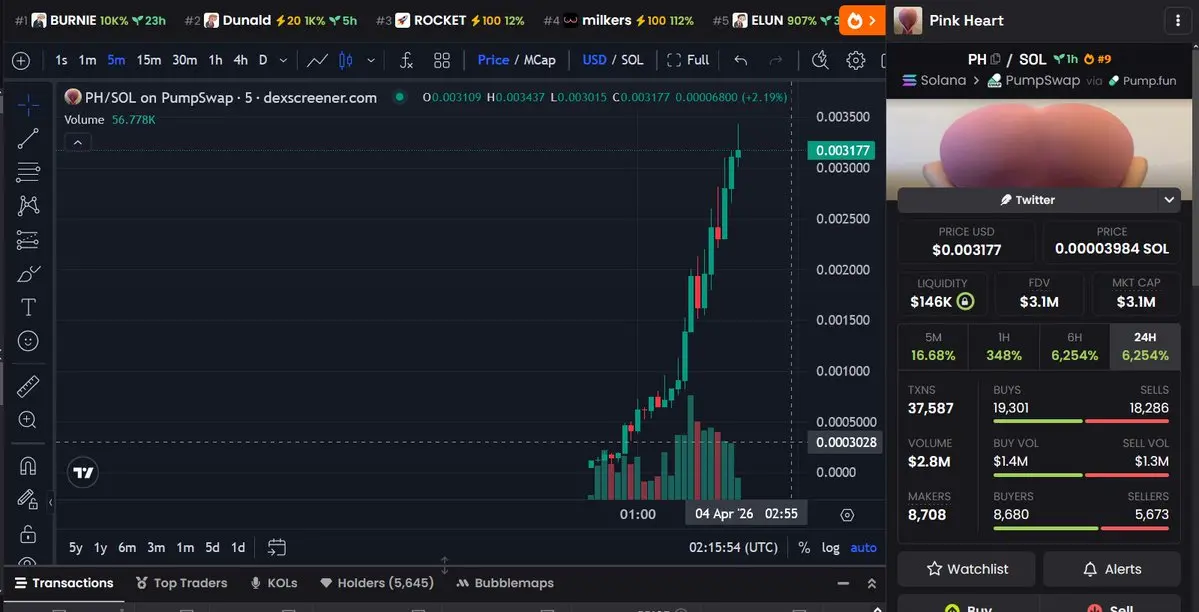This screenshot has width=1199, height=612.
Task: Expand the chart style dropdown
Action: tap(371, 60)
